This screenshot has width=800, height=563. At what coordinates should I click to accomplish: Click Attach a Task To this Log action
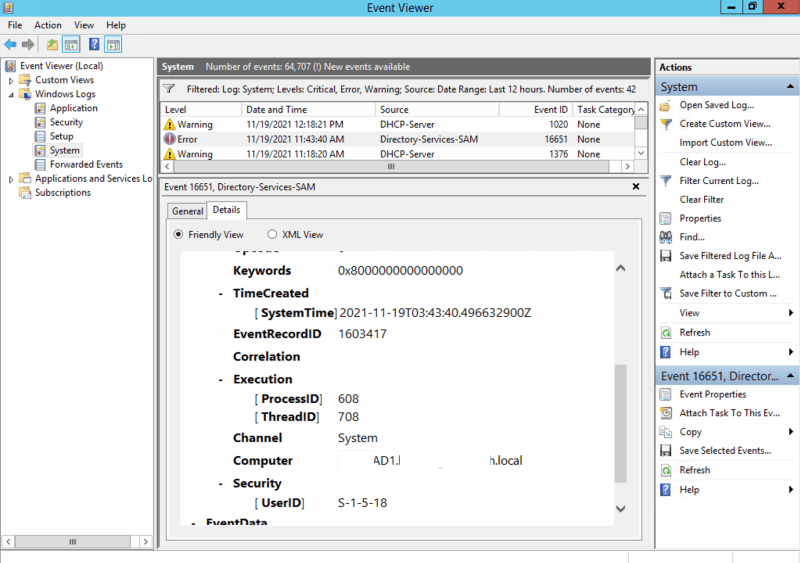point(730,275)
